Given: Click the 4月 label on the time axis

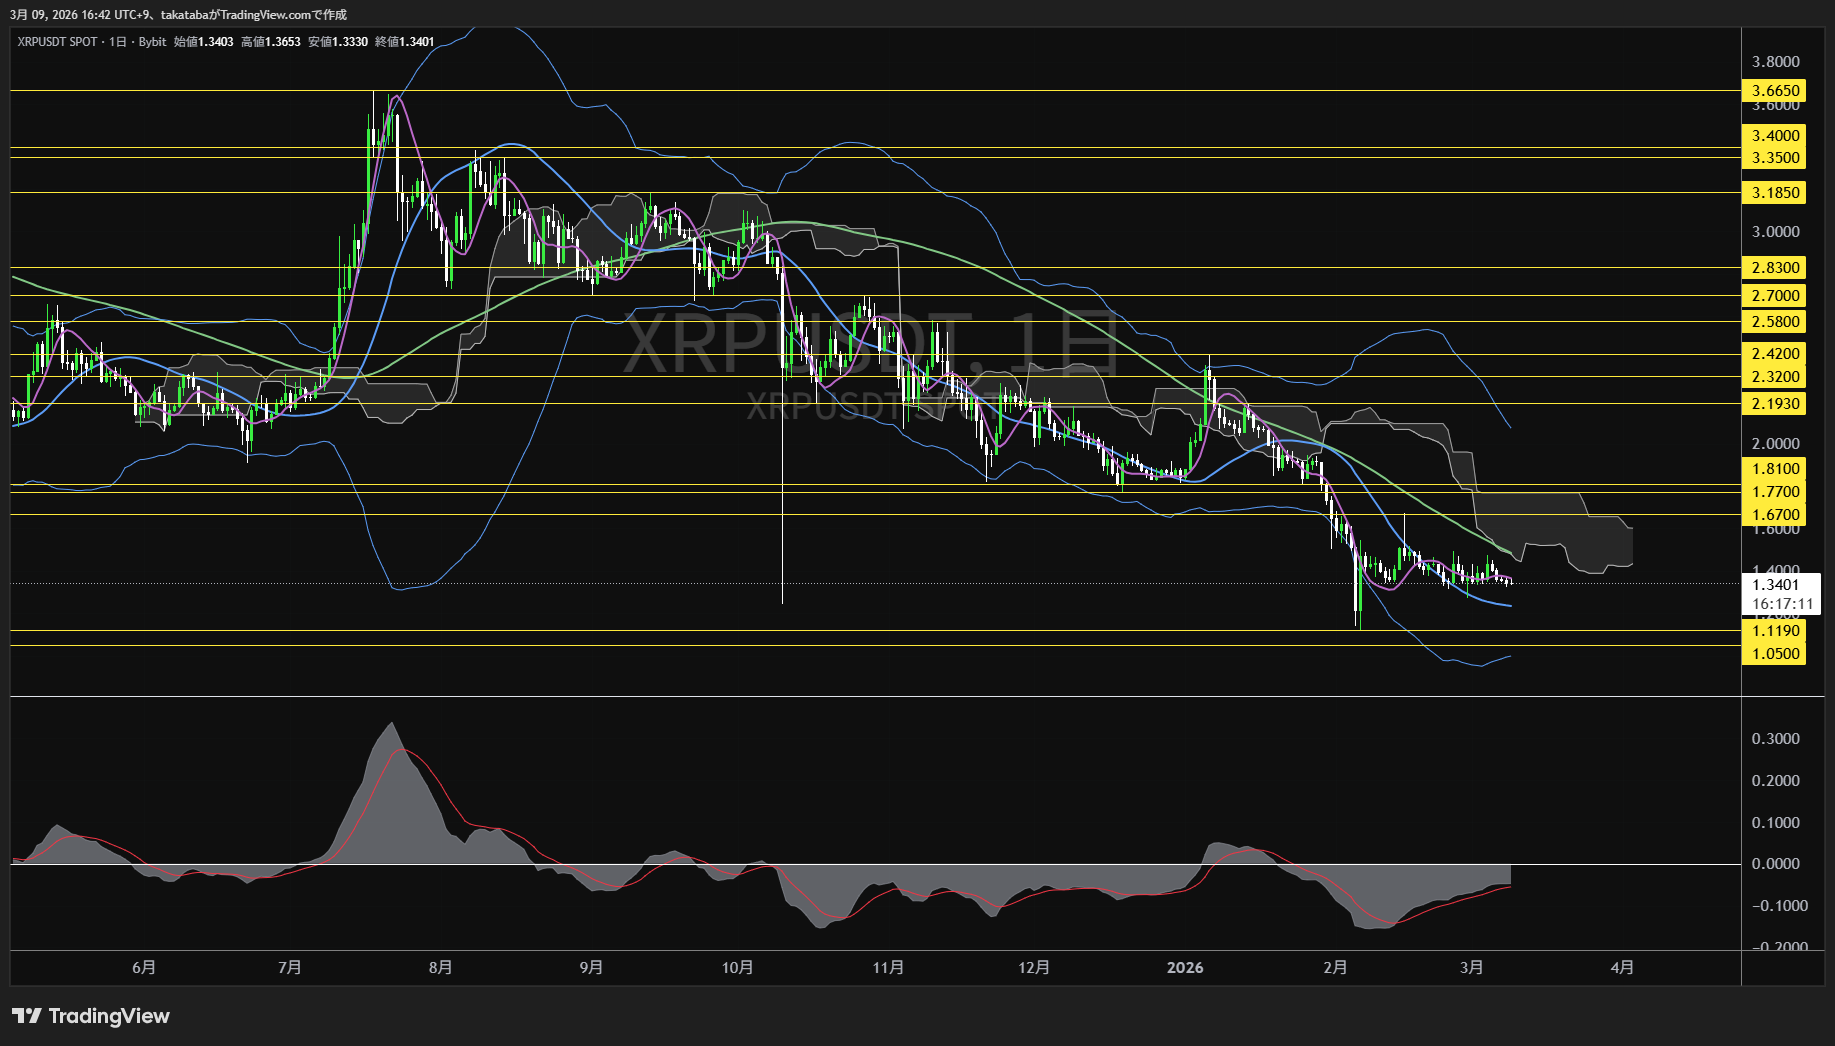Looking at the screenshot, I should pyautogui.click(x=1622, y=968).
